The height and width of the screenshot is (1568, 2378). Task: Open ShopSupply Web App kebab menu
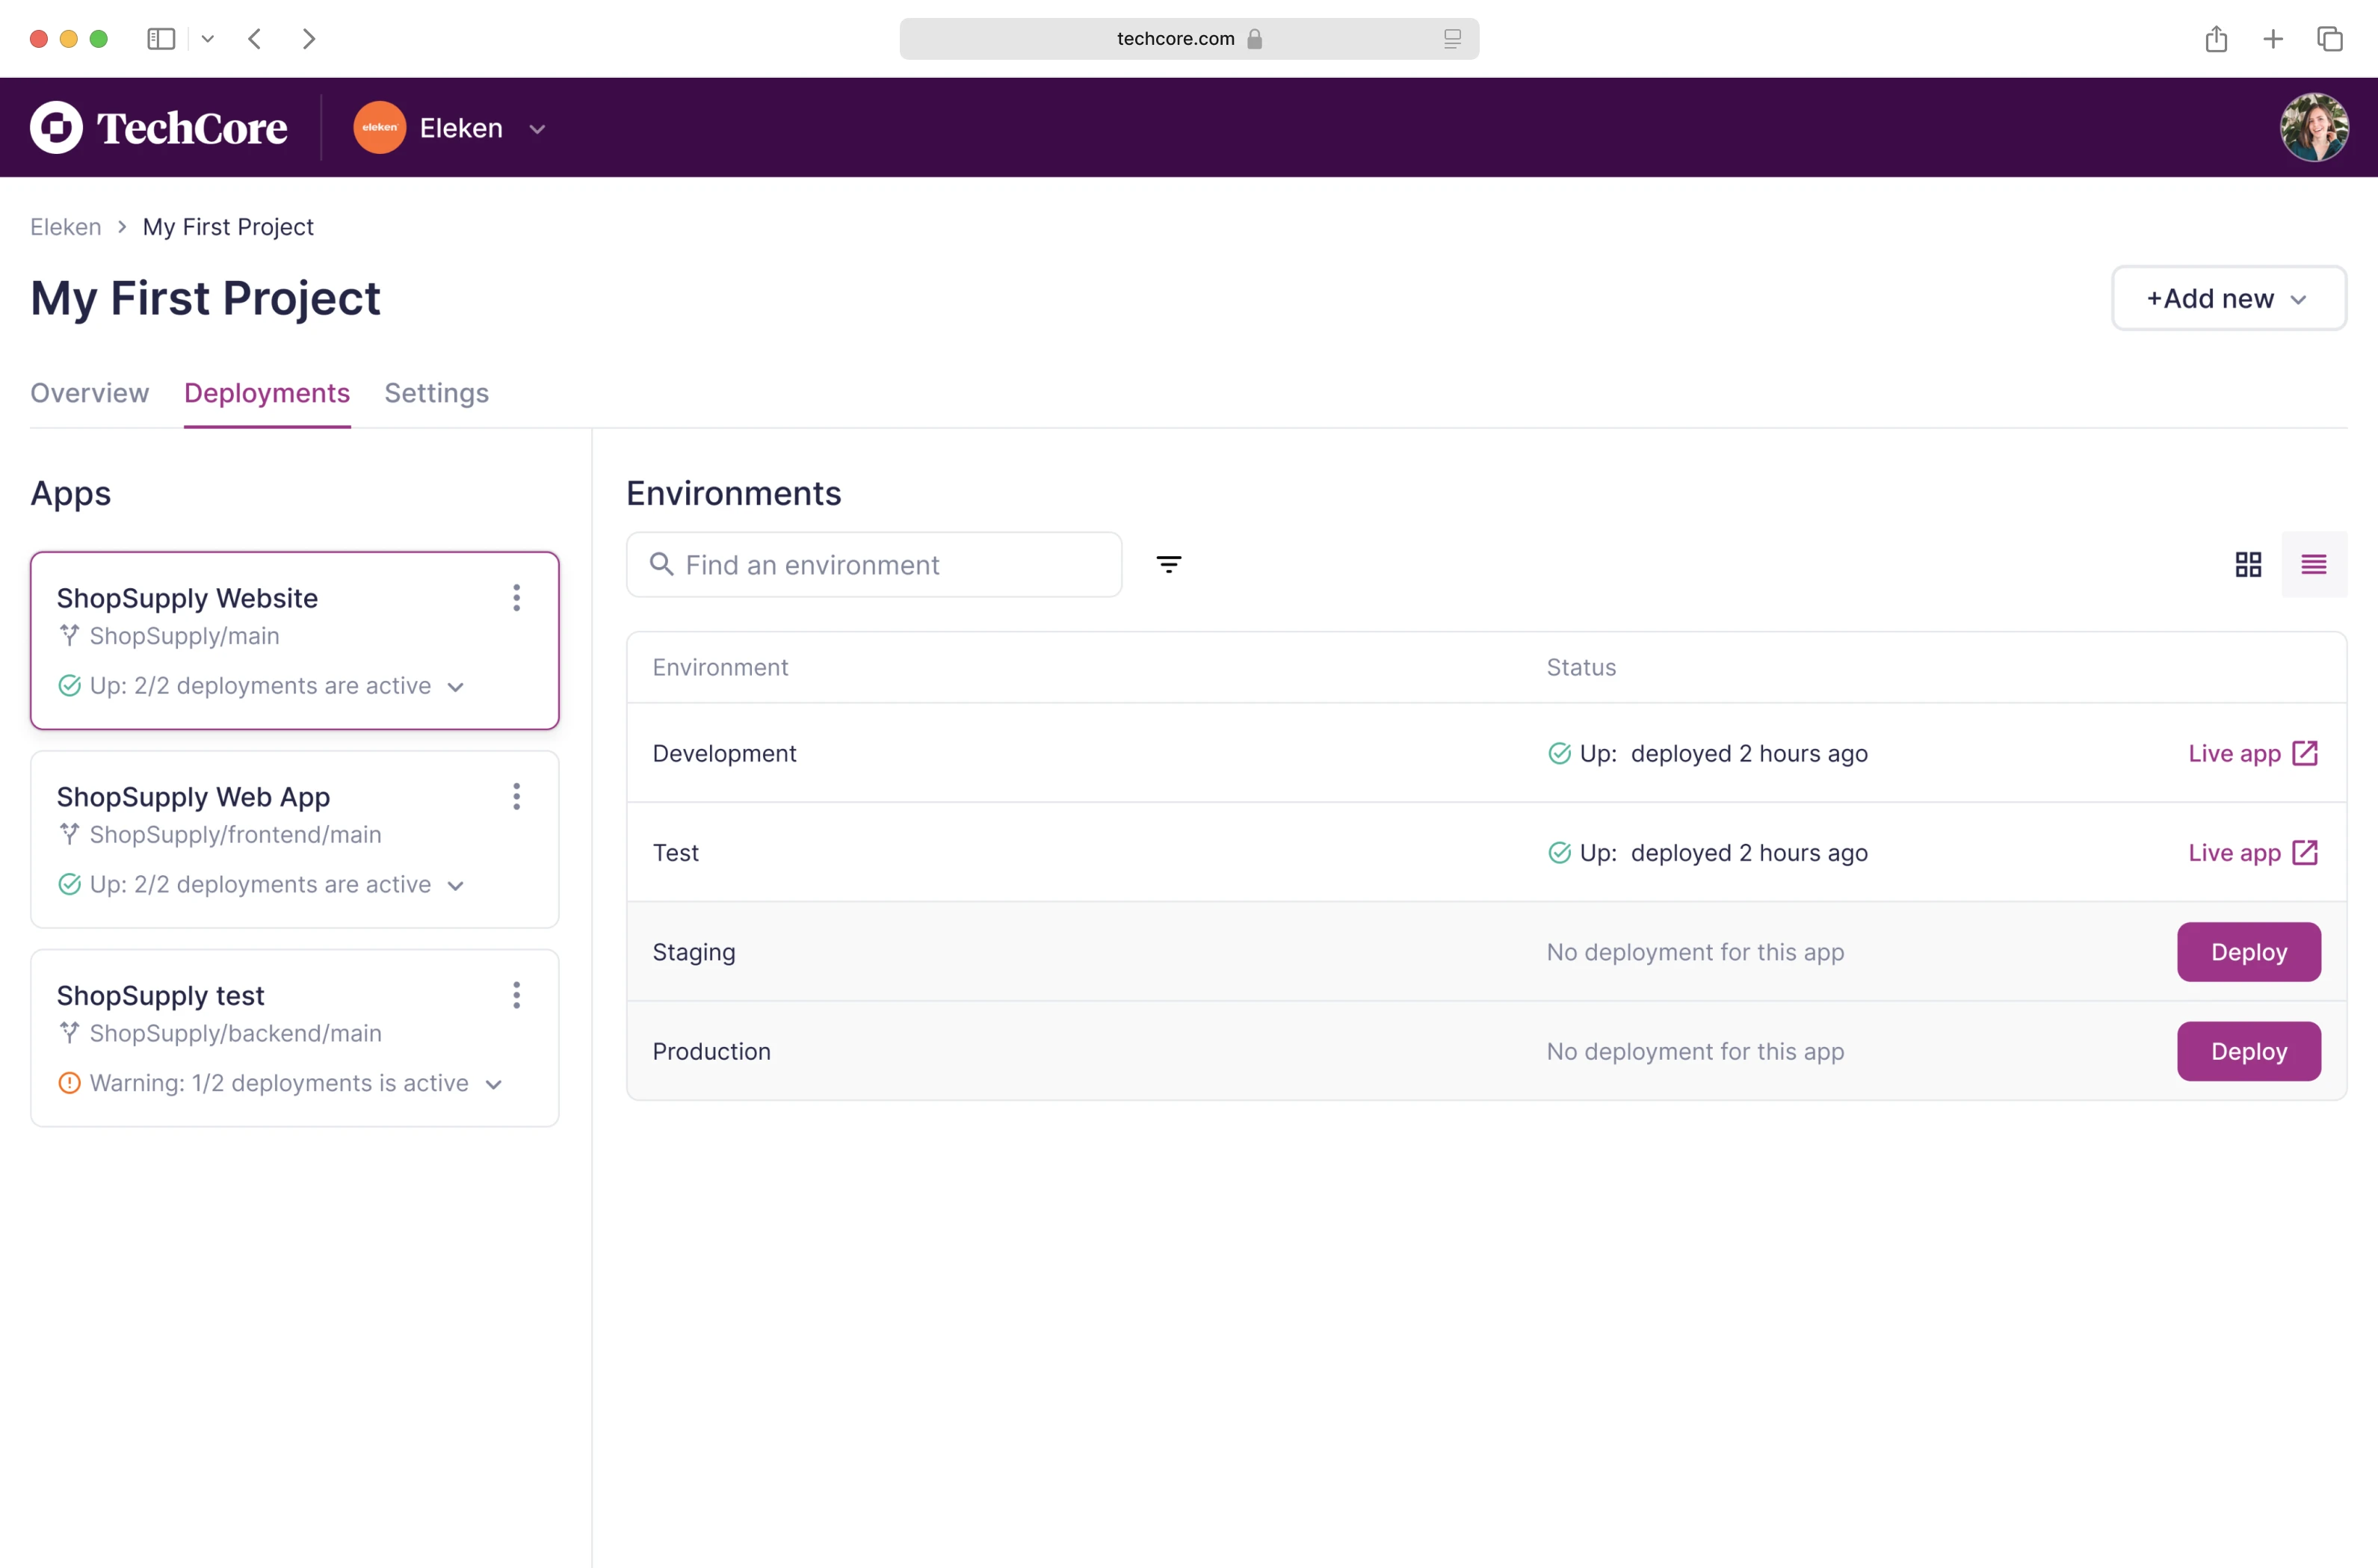tap(516, 797)
